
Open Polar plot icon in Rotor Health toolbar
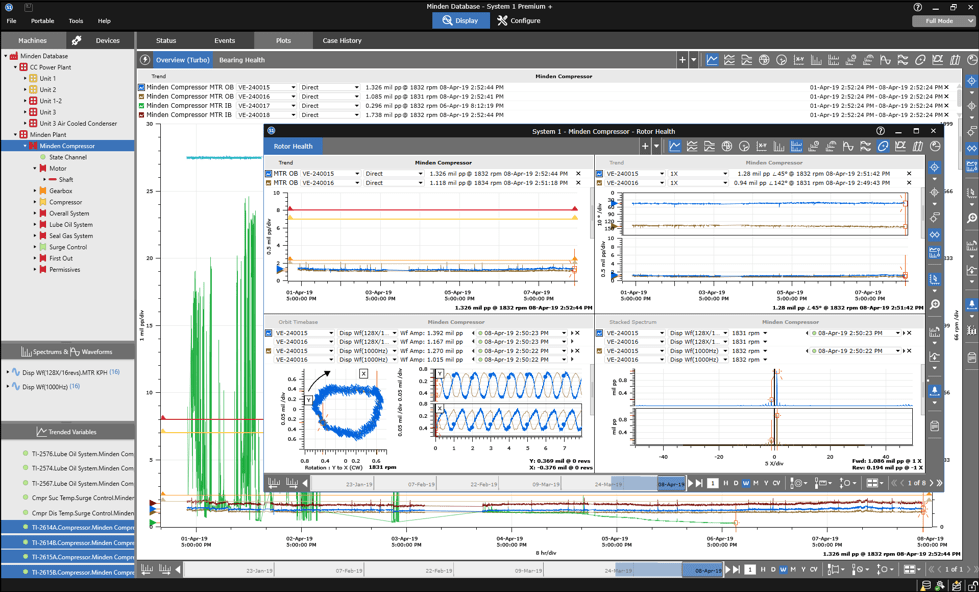pos(727,146)
